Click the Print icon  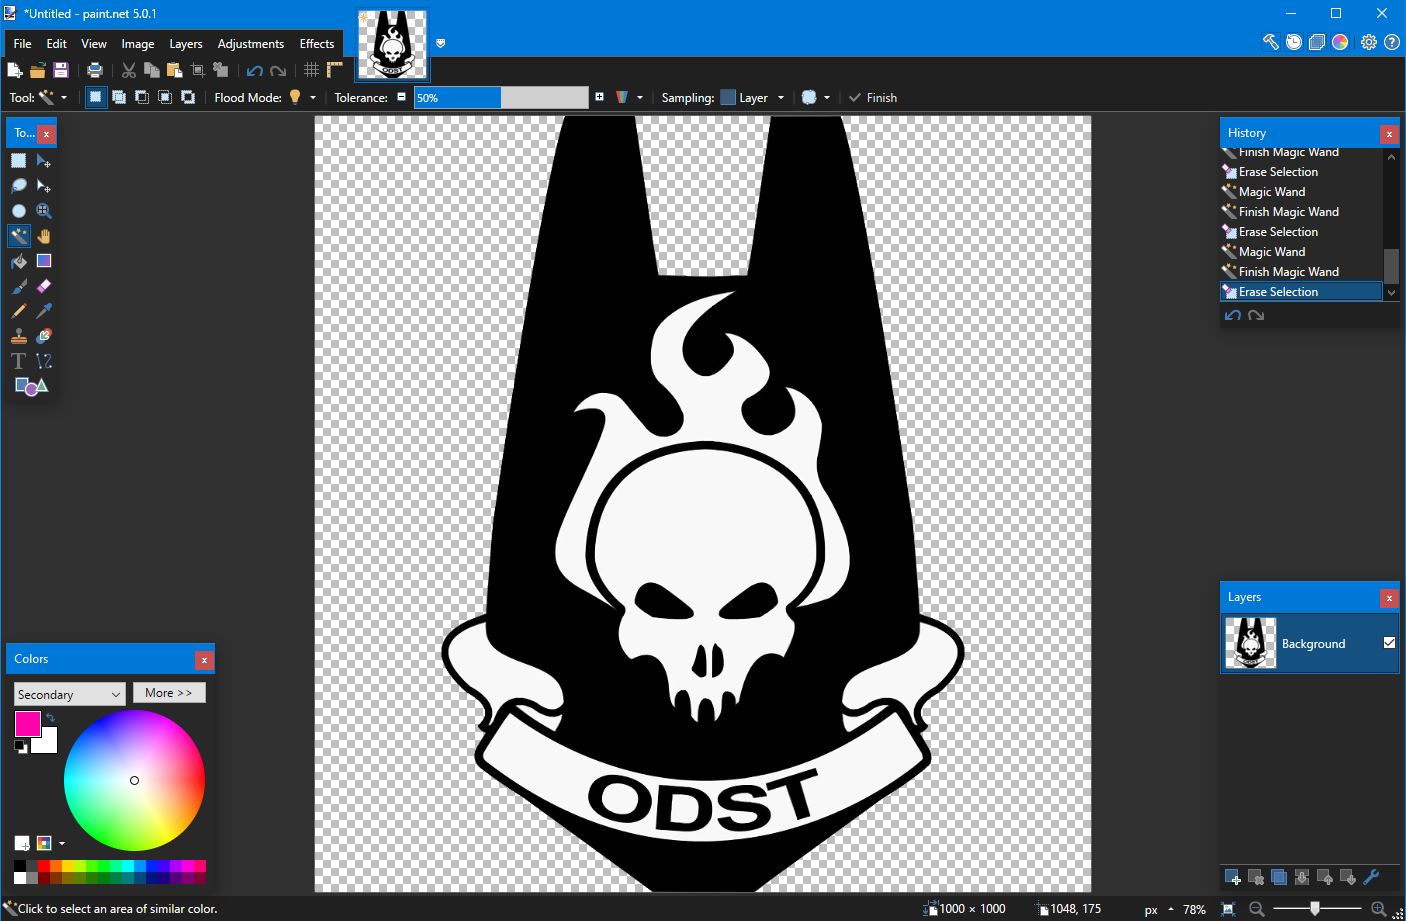95,70
